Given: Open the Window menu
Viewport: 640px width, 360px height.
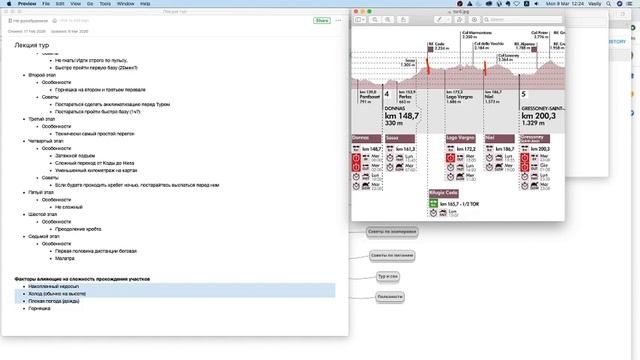Looking at the screenshot, I should pos(126,4).
